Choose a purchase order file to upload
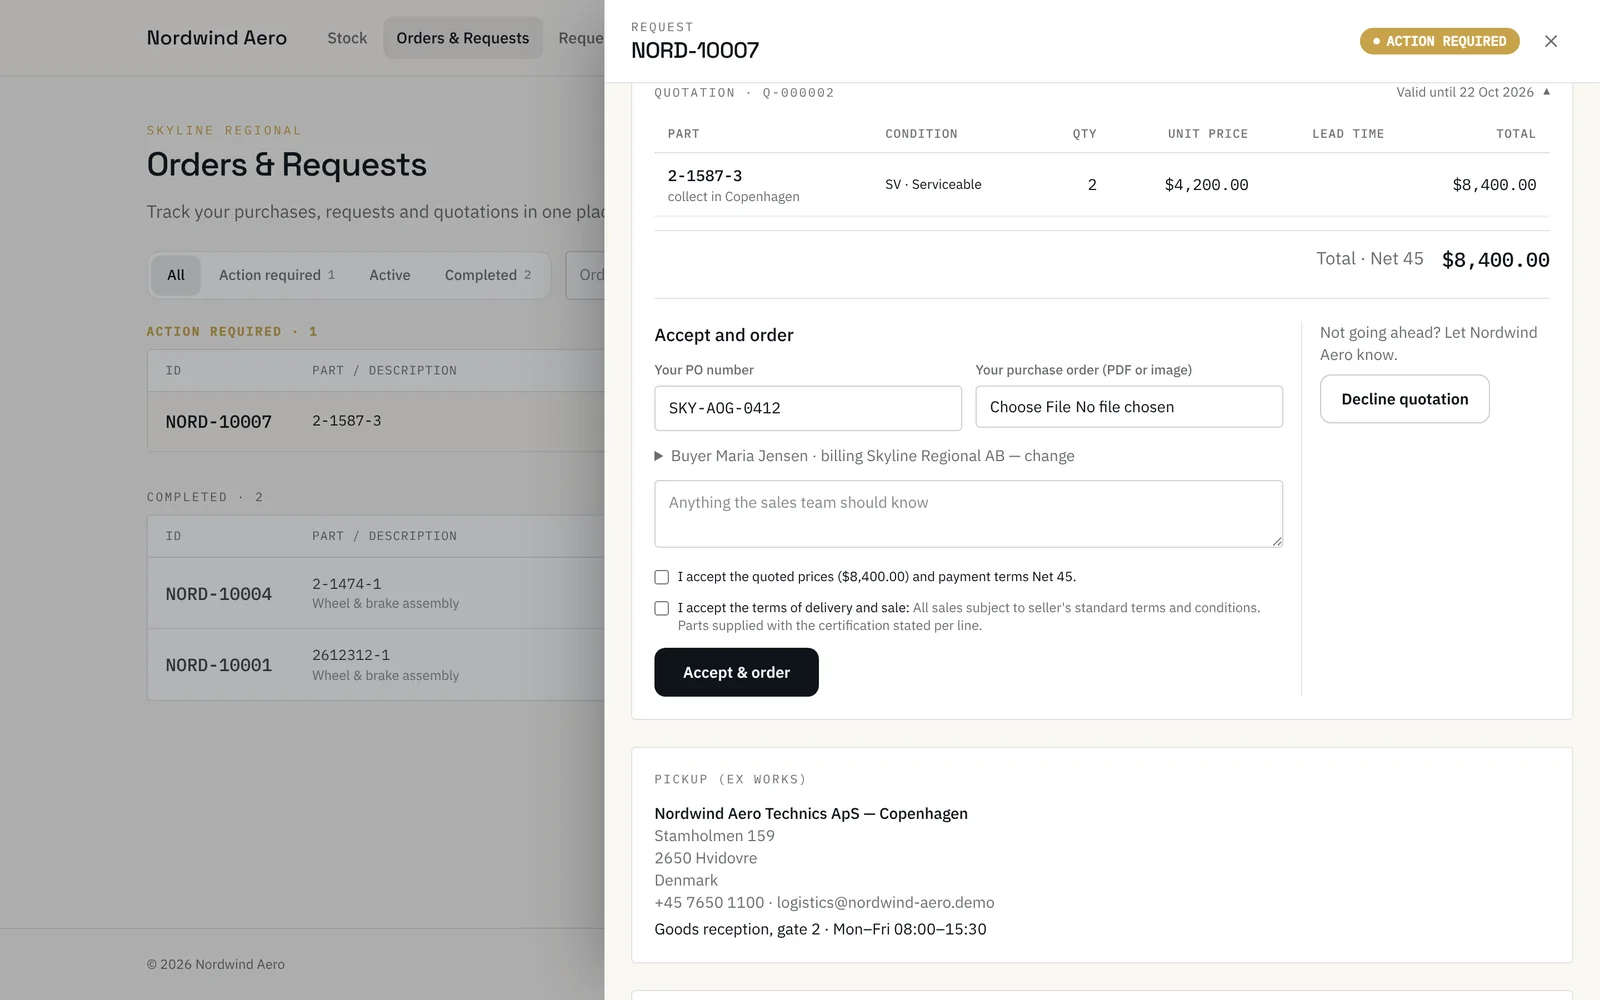Screen dimensions: 1600x1000 (x=1129, y=407)
